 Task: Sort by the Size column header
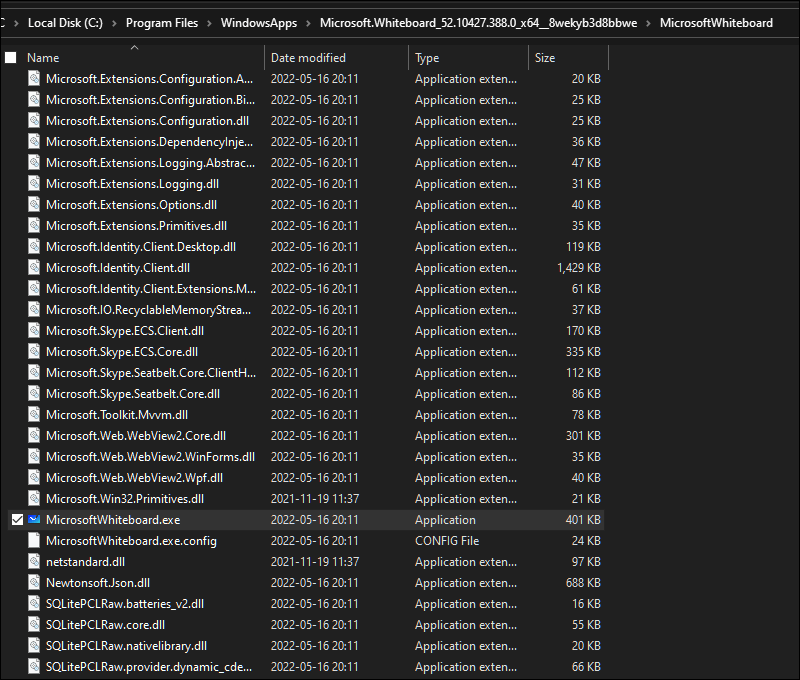[545, 58]
